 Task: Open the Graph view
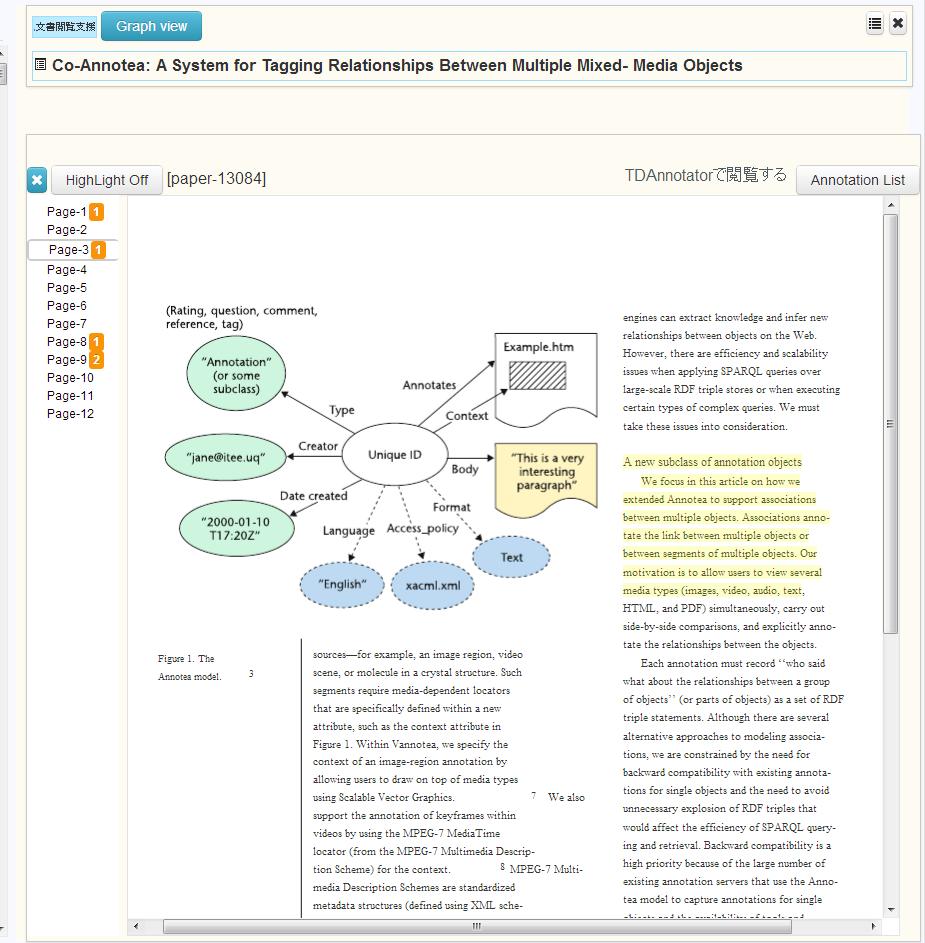pyautogui.click(x=151, y=26)
